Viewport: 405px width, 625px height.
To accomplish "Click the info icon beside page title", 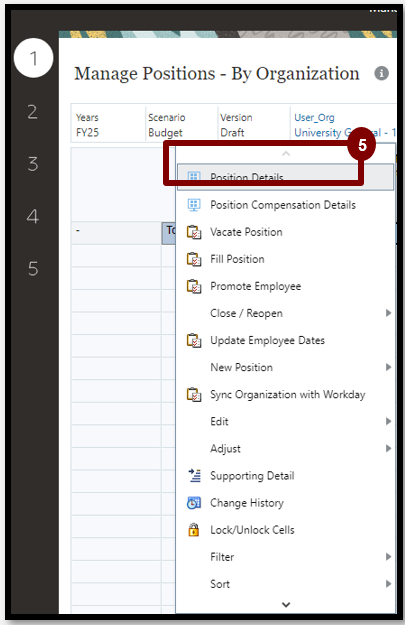I will click(x=381, y=73).
